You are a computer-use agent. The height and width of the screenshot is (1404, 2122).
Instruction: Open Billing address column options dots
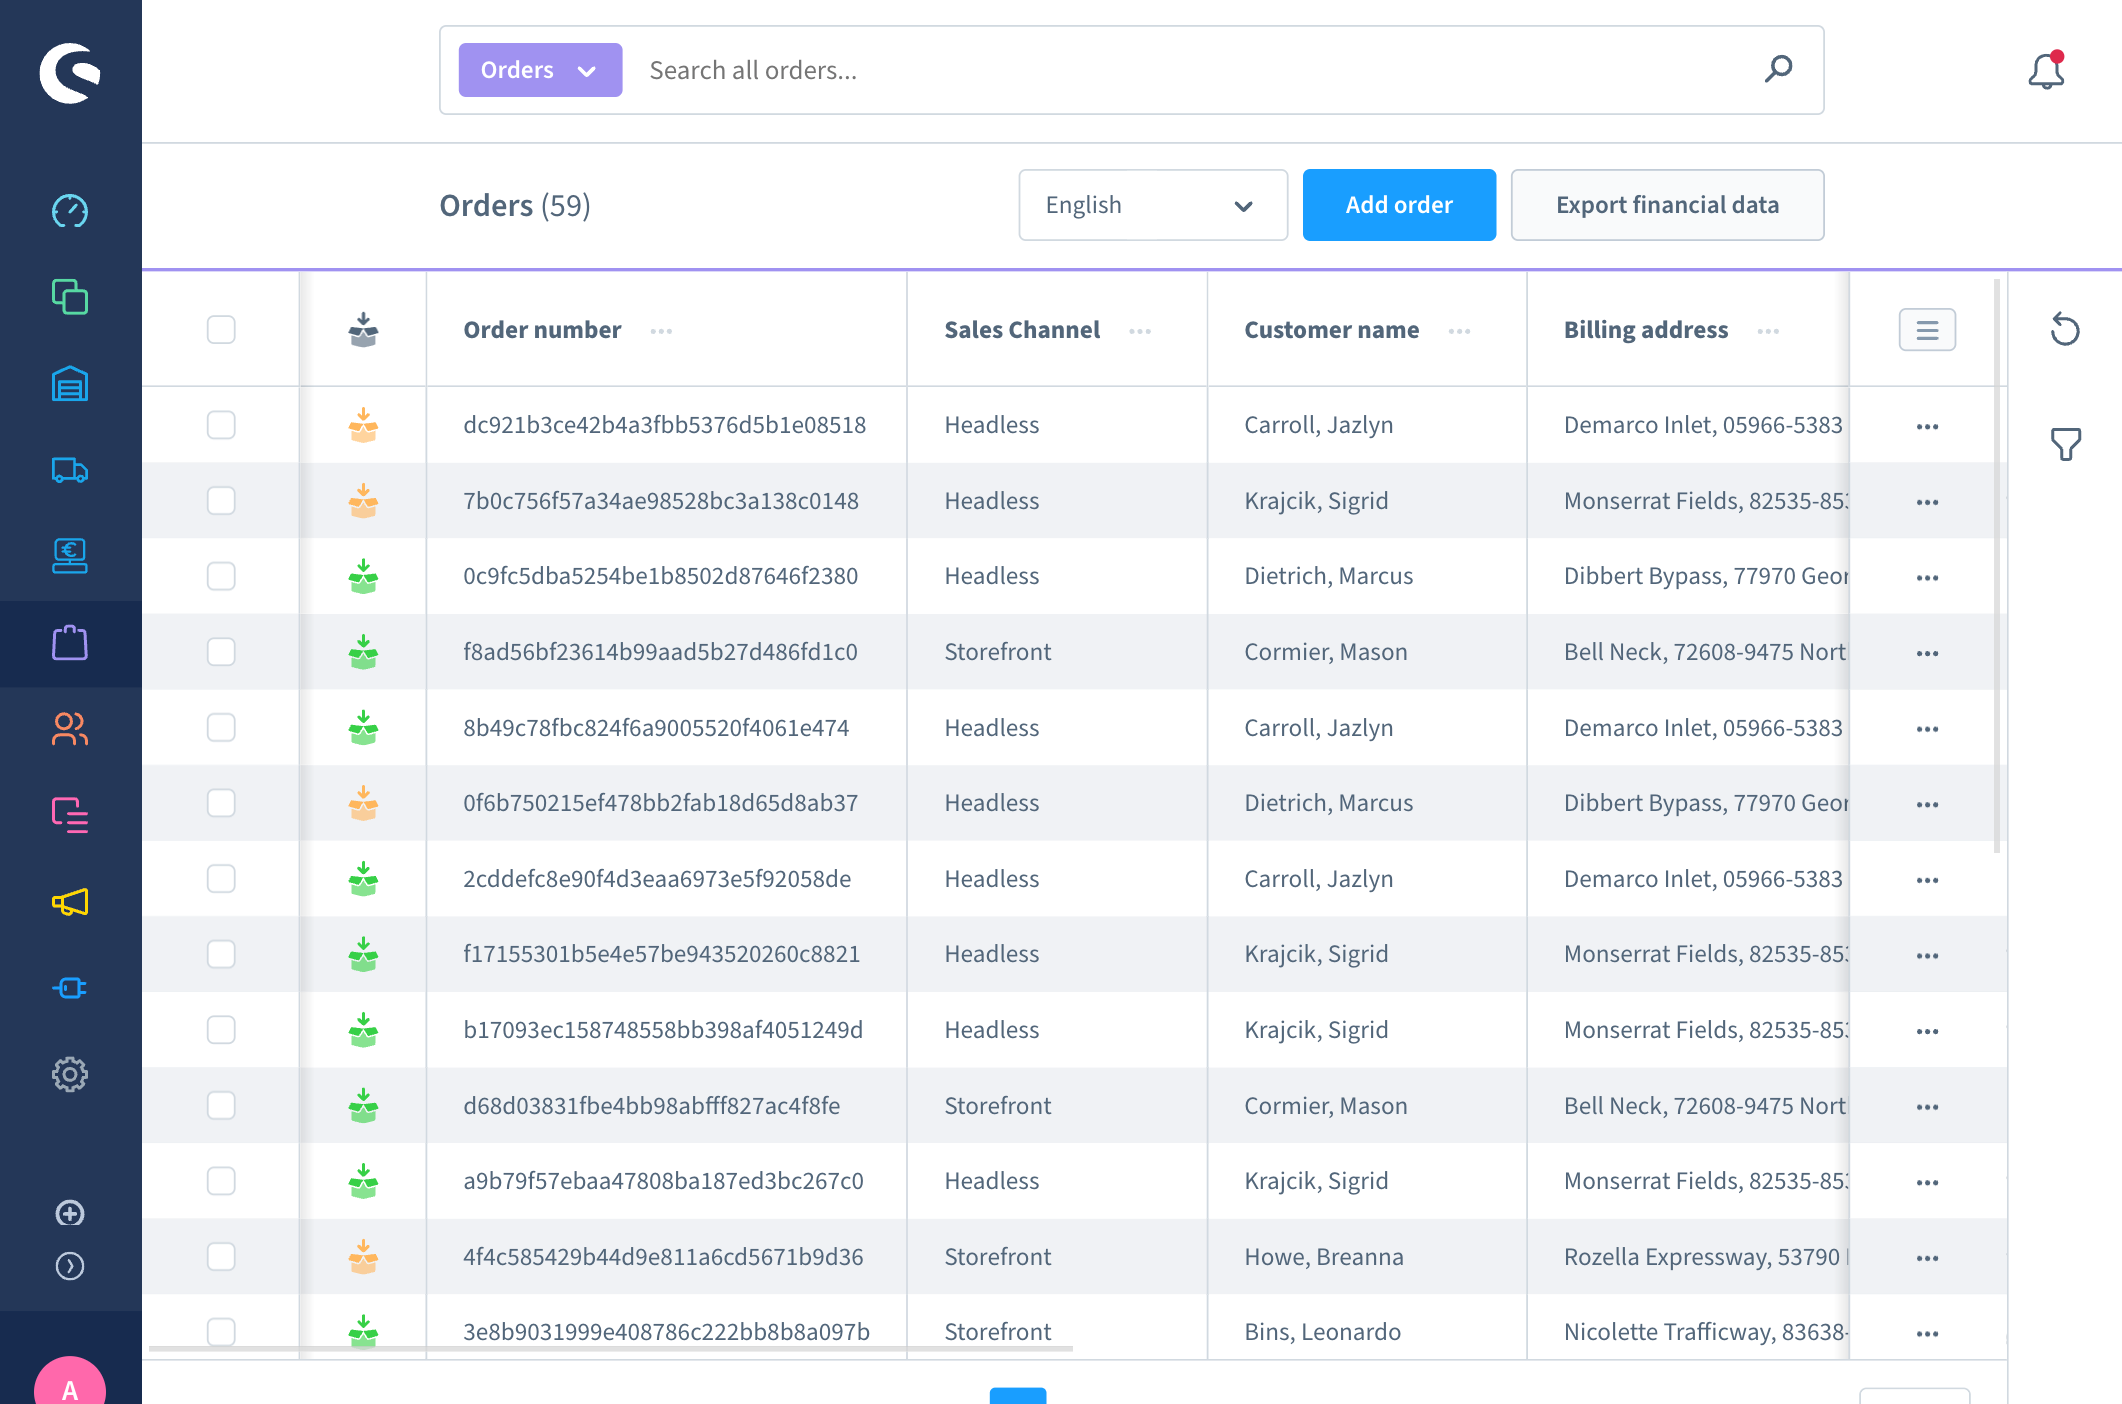1768,331
